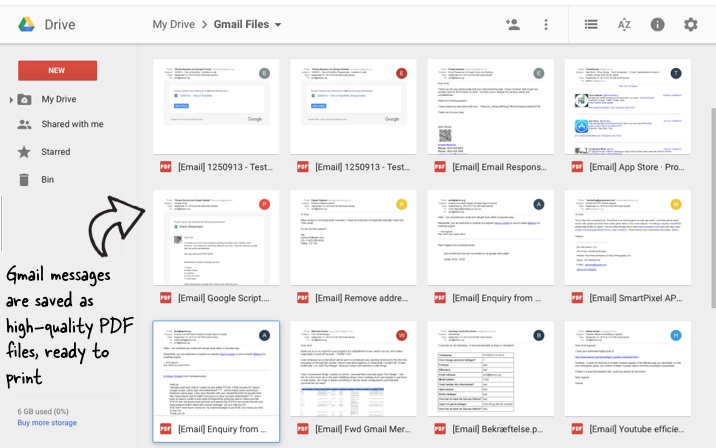Click the Google Drive logo icon
Image resolution: width=716 pixels, height=448 pixels.
26,24
